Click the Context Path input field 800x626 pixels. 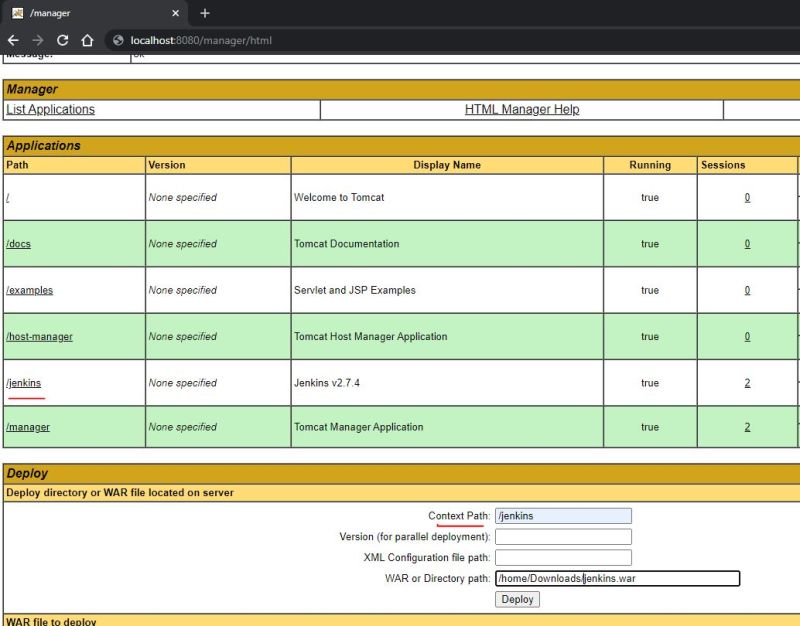(x=563, y=515)
